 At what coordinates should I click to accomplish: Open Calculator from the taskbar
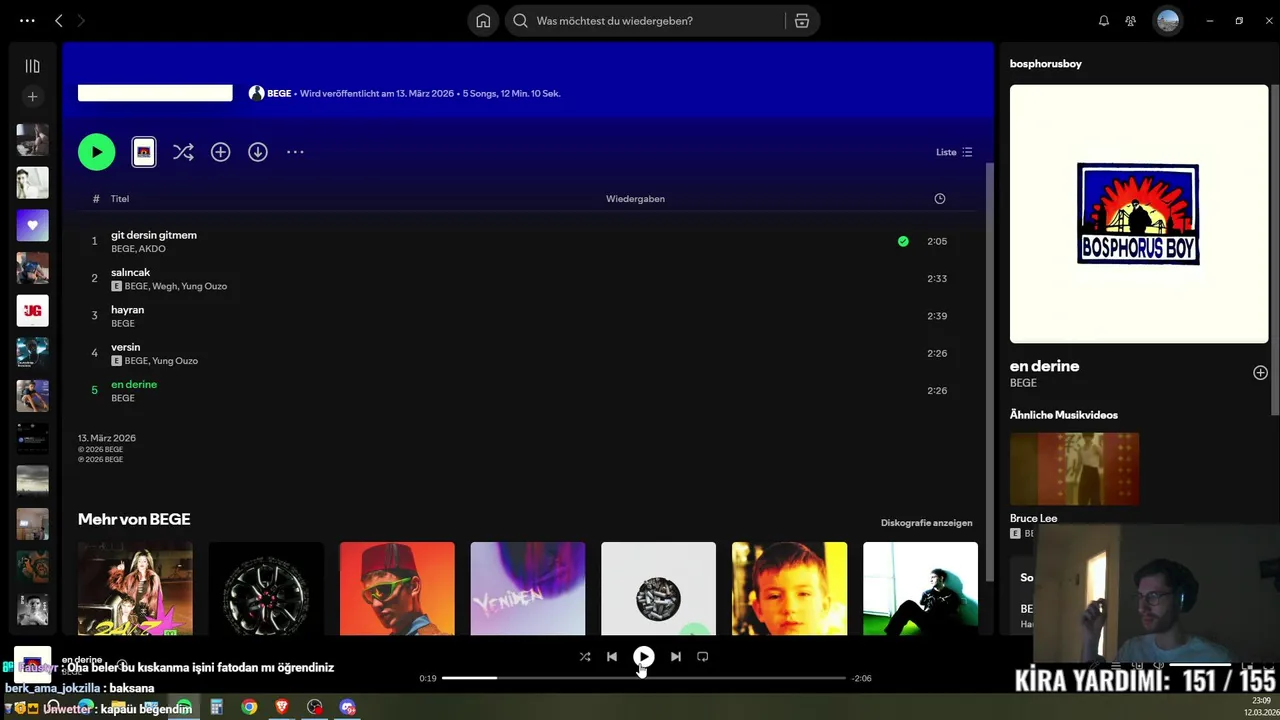click(x=216, y=708)
